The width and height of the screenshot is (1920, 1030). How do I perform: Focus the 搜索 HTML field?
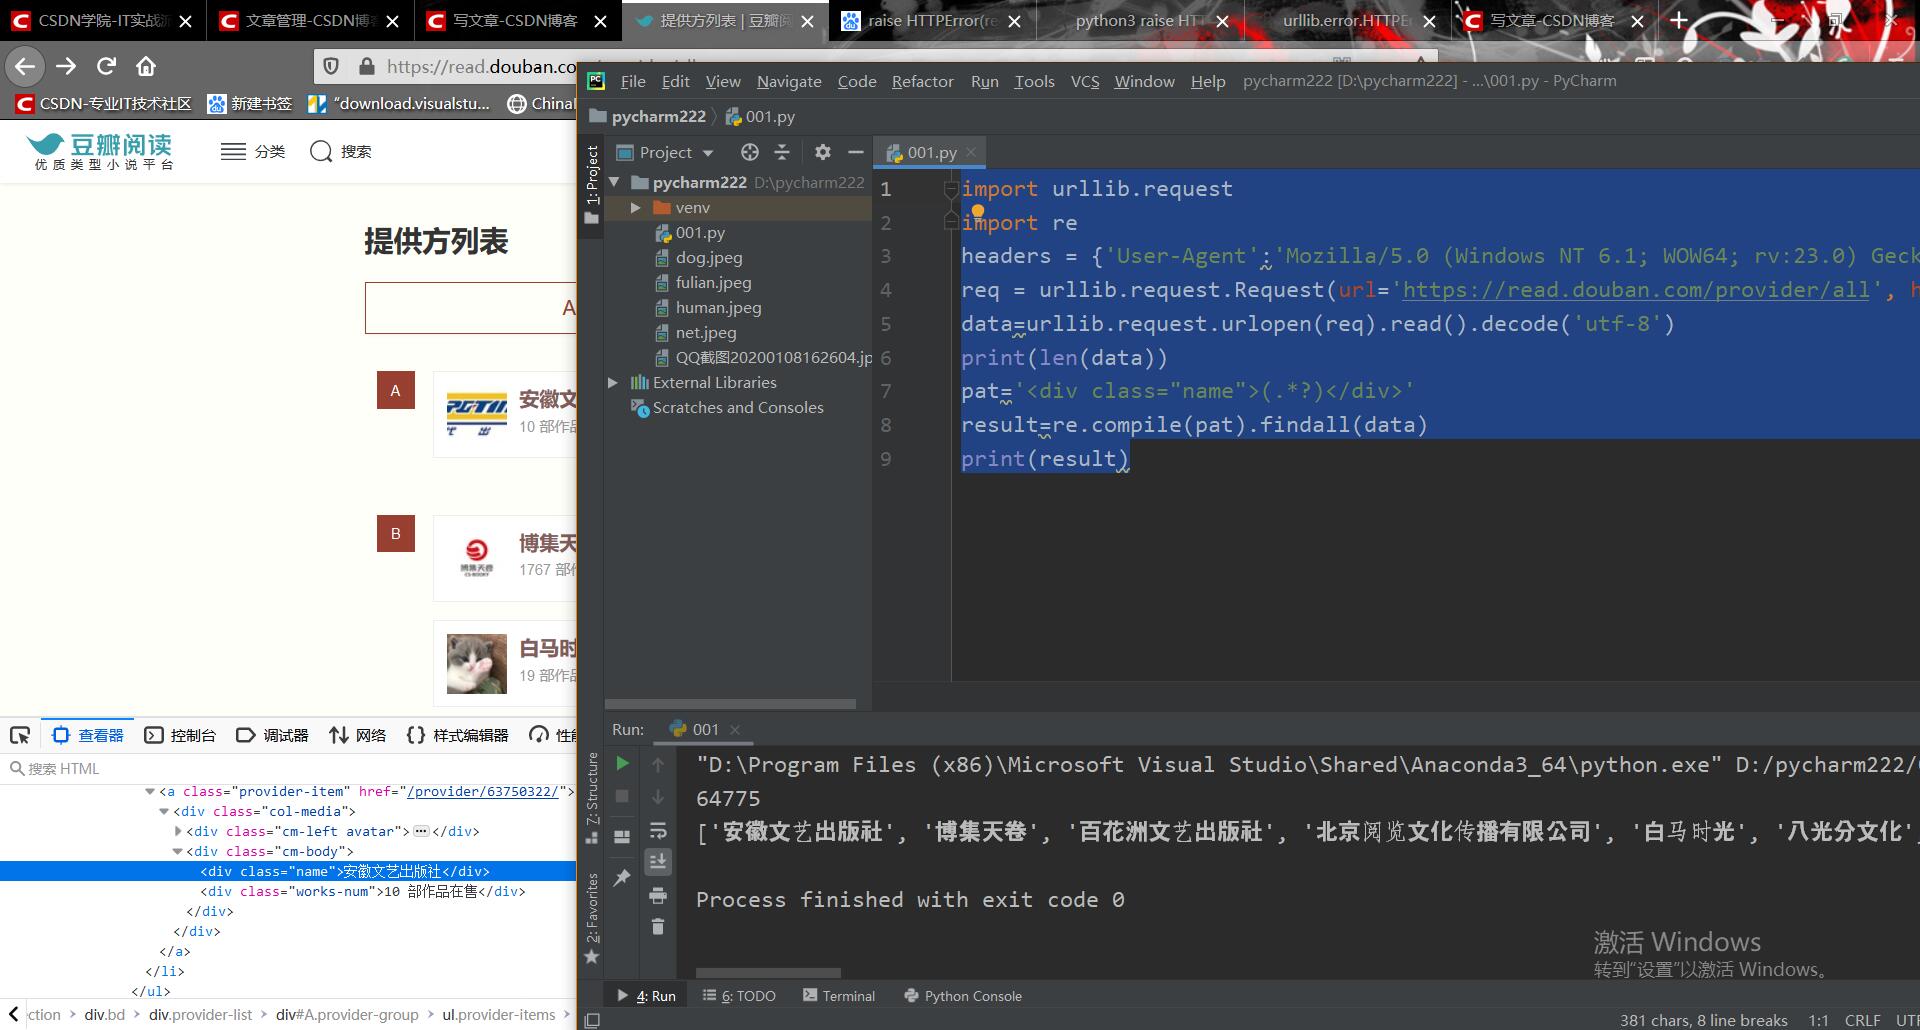tap(290, 768)
